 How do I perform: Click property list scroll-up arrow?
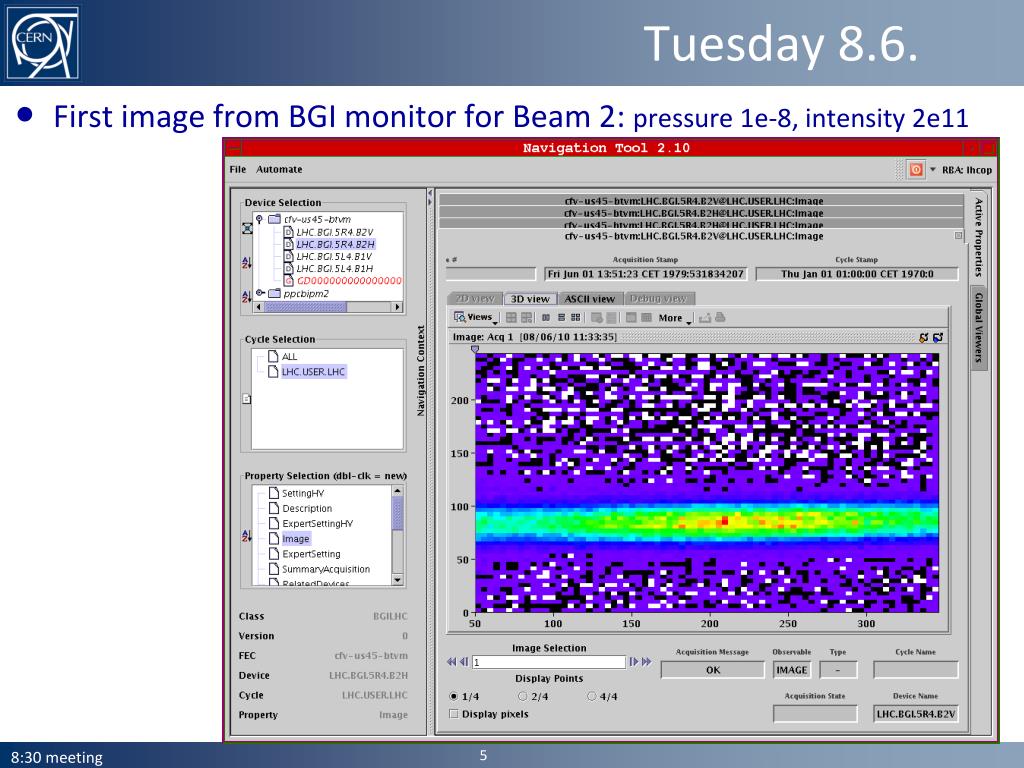click(x=397, y=490)
